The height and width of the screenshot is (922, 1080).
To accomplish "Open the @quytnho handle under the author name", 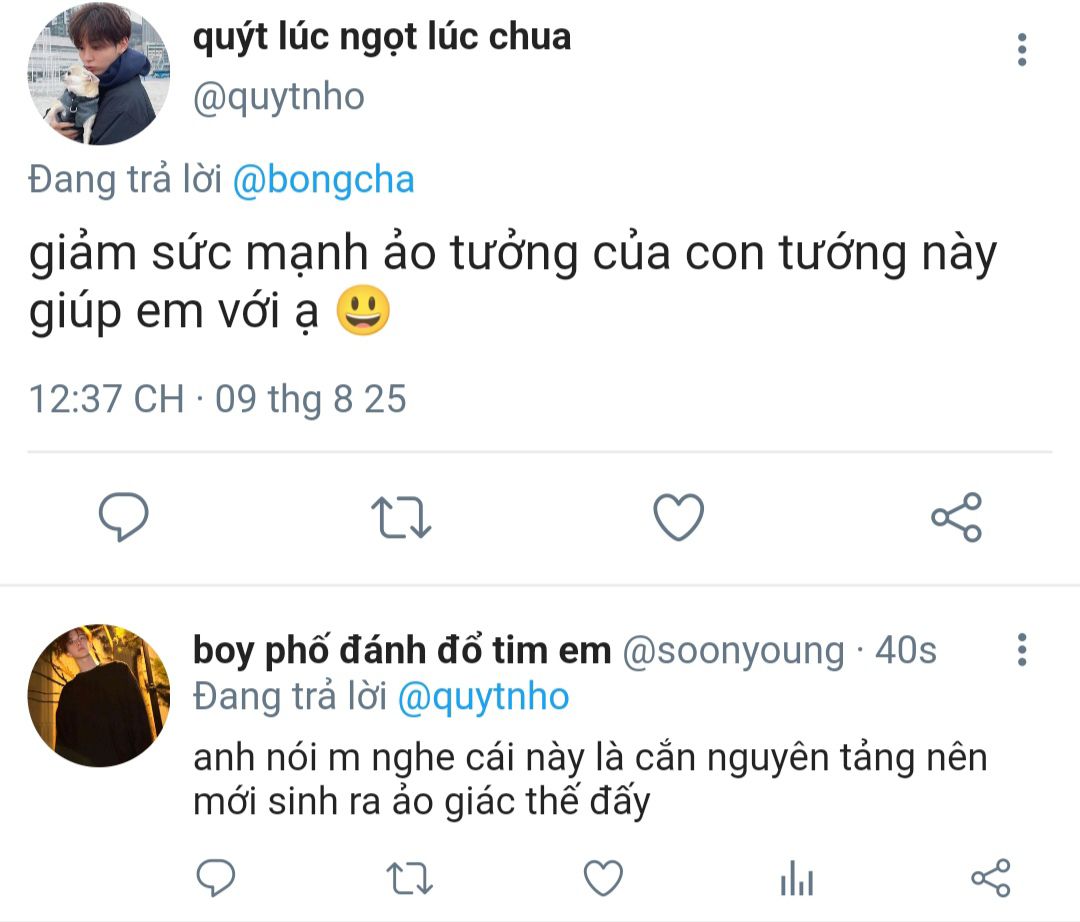I will pyautogui.click(x=278, y=97).
